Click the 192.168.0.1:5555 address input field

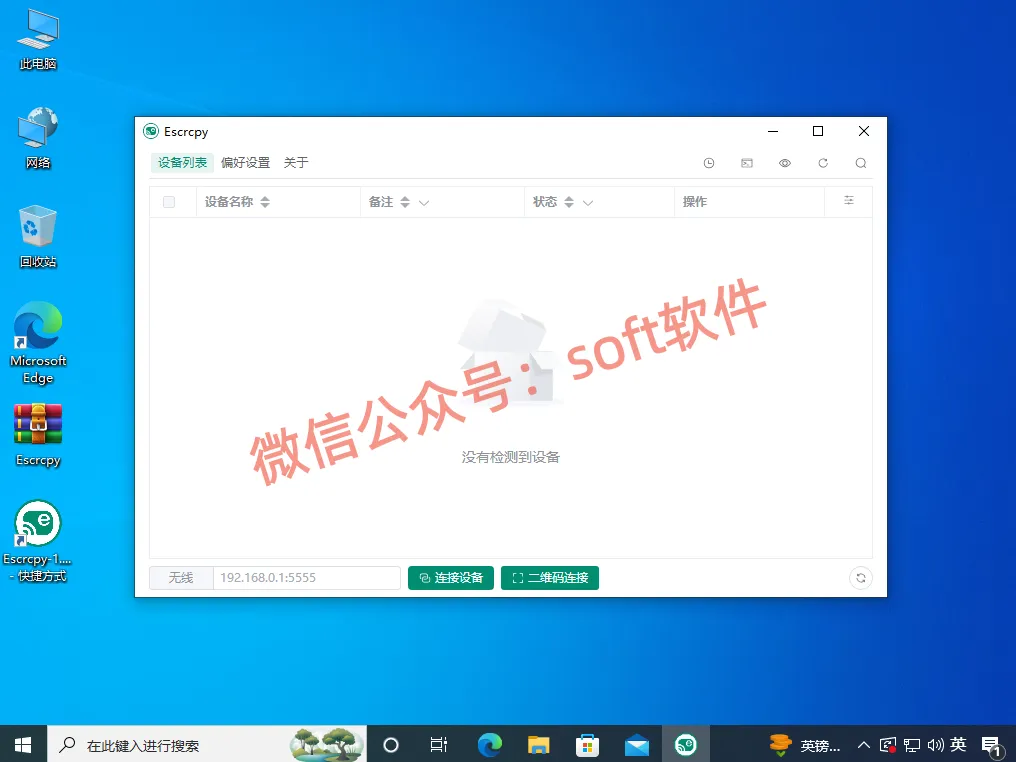pos(306,578)
